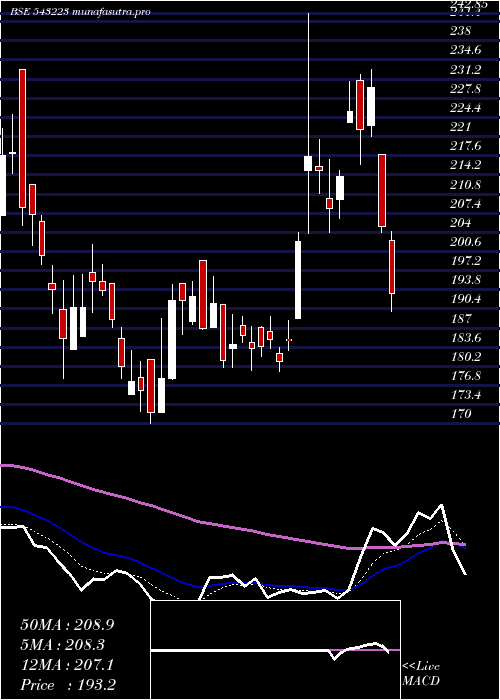The width and height of the screenshot is (500, 700).
Task: Pick the 183.6 axis label
Action: point(466,338)
